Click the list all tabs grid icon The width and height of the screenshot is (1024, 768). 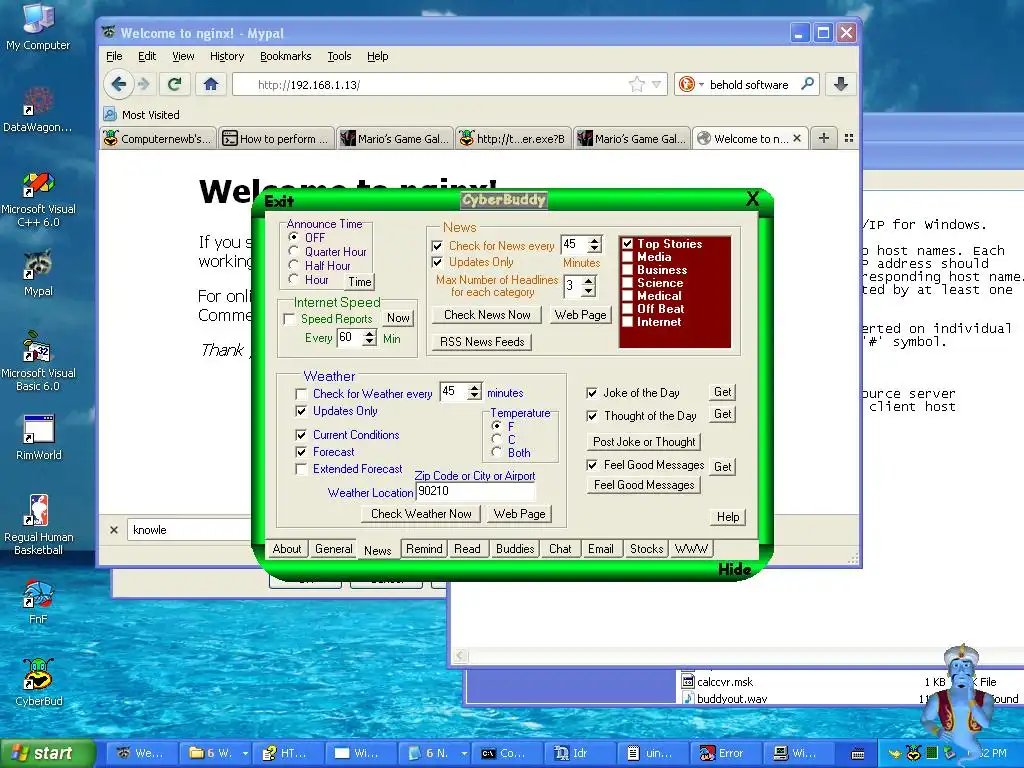point(849,138)
